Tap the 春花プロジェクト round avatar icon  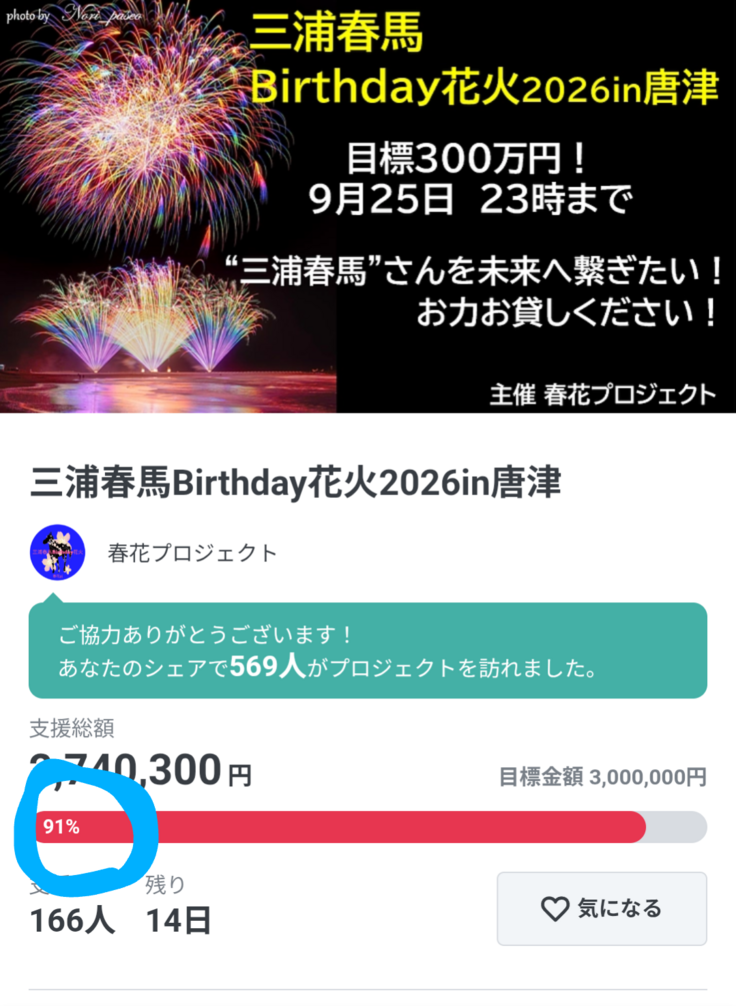point(58,551)
